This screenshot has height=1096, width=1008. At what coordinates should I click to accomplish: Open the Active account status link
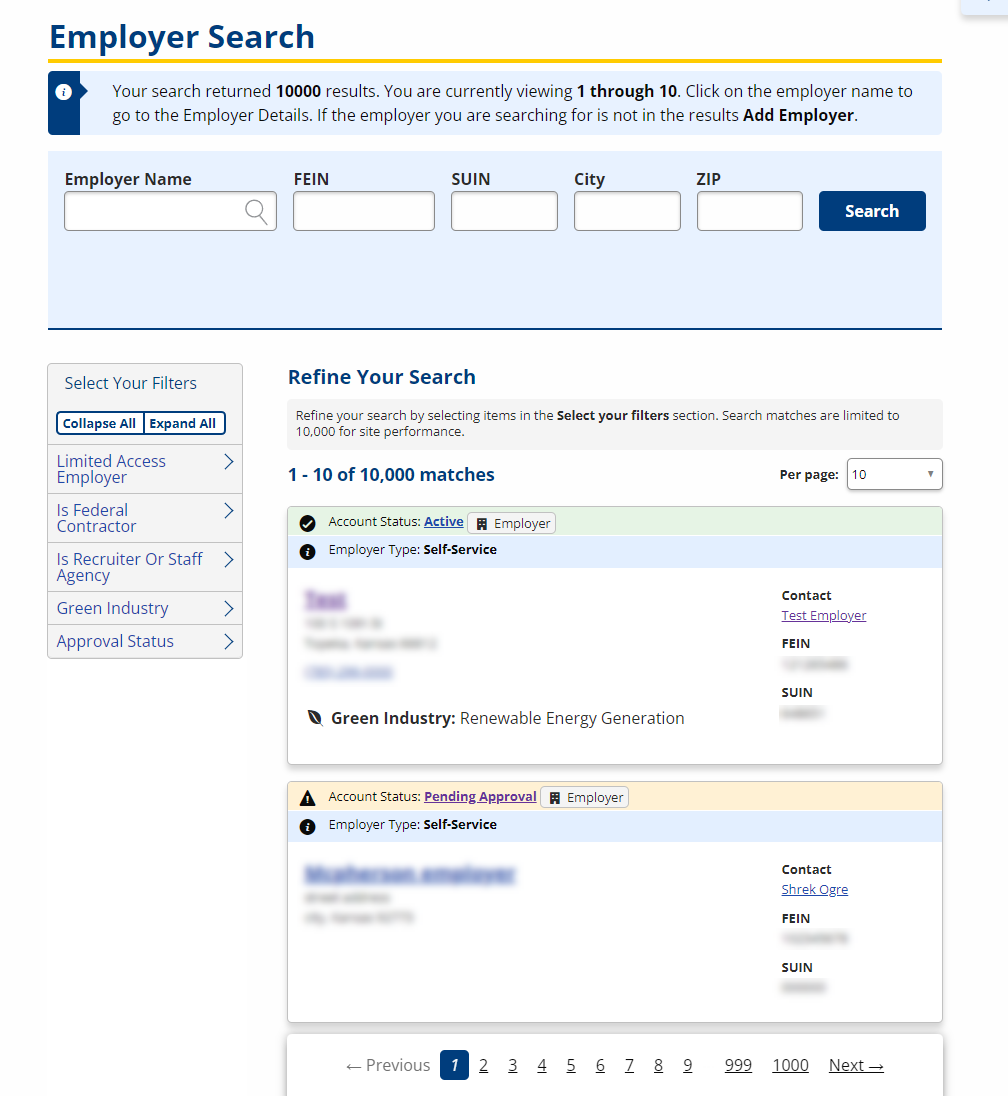pyautogui.click(x=443, y=521)
